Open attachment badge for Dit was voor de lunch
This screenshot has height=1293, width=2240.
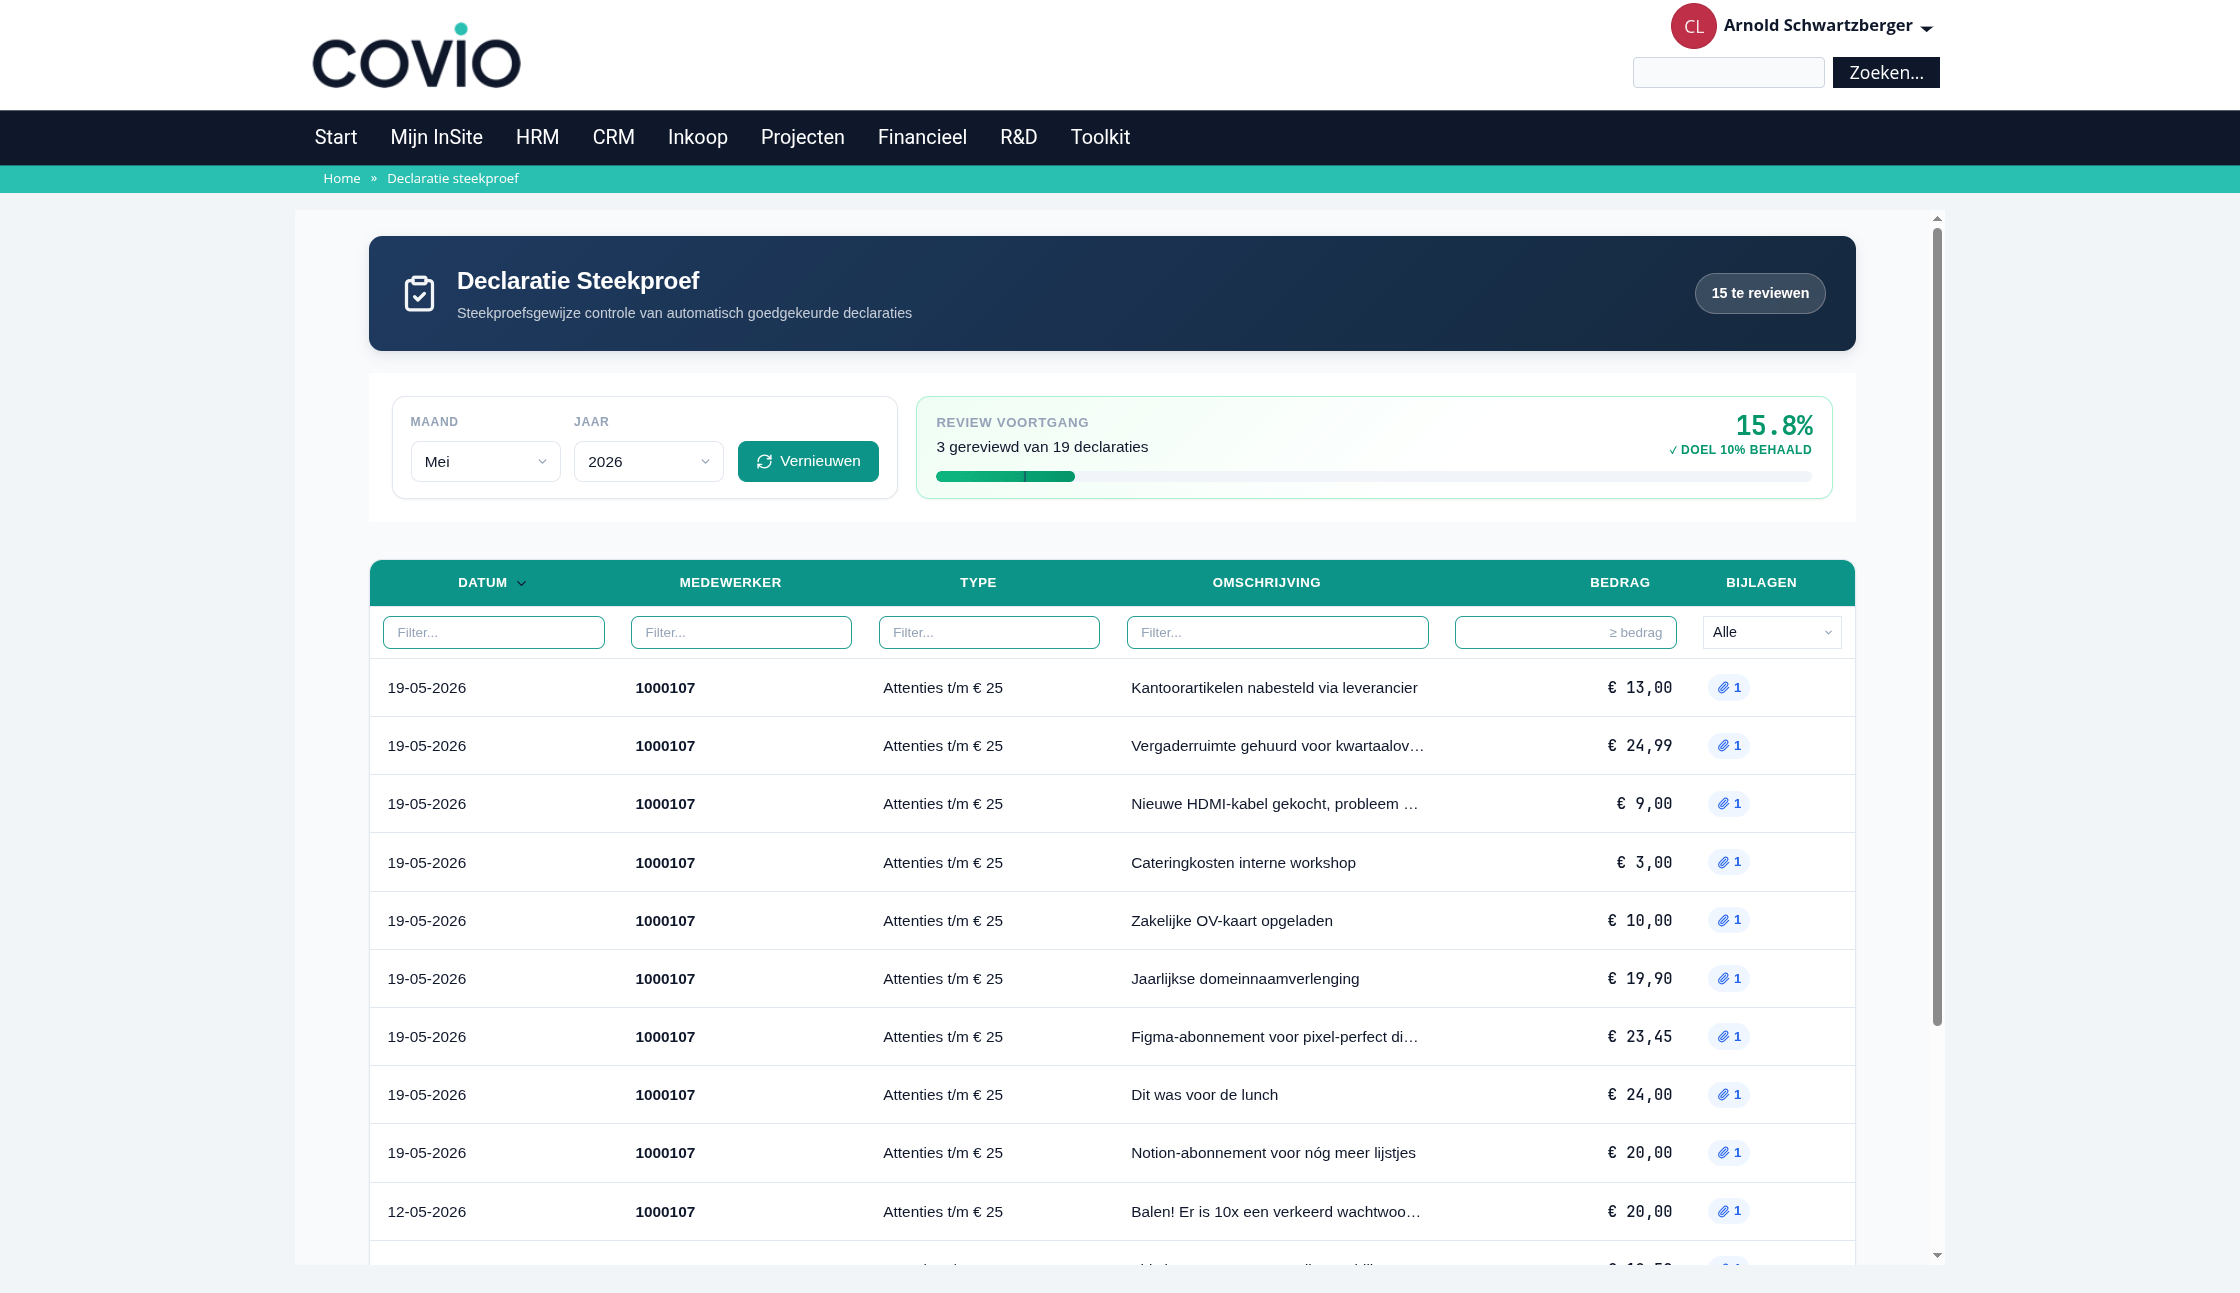pyautogui.click(x=1729, y=1095)
